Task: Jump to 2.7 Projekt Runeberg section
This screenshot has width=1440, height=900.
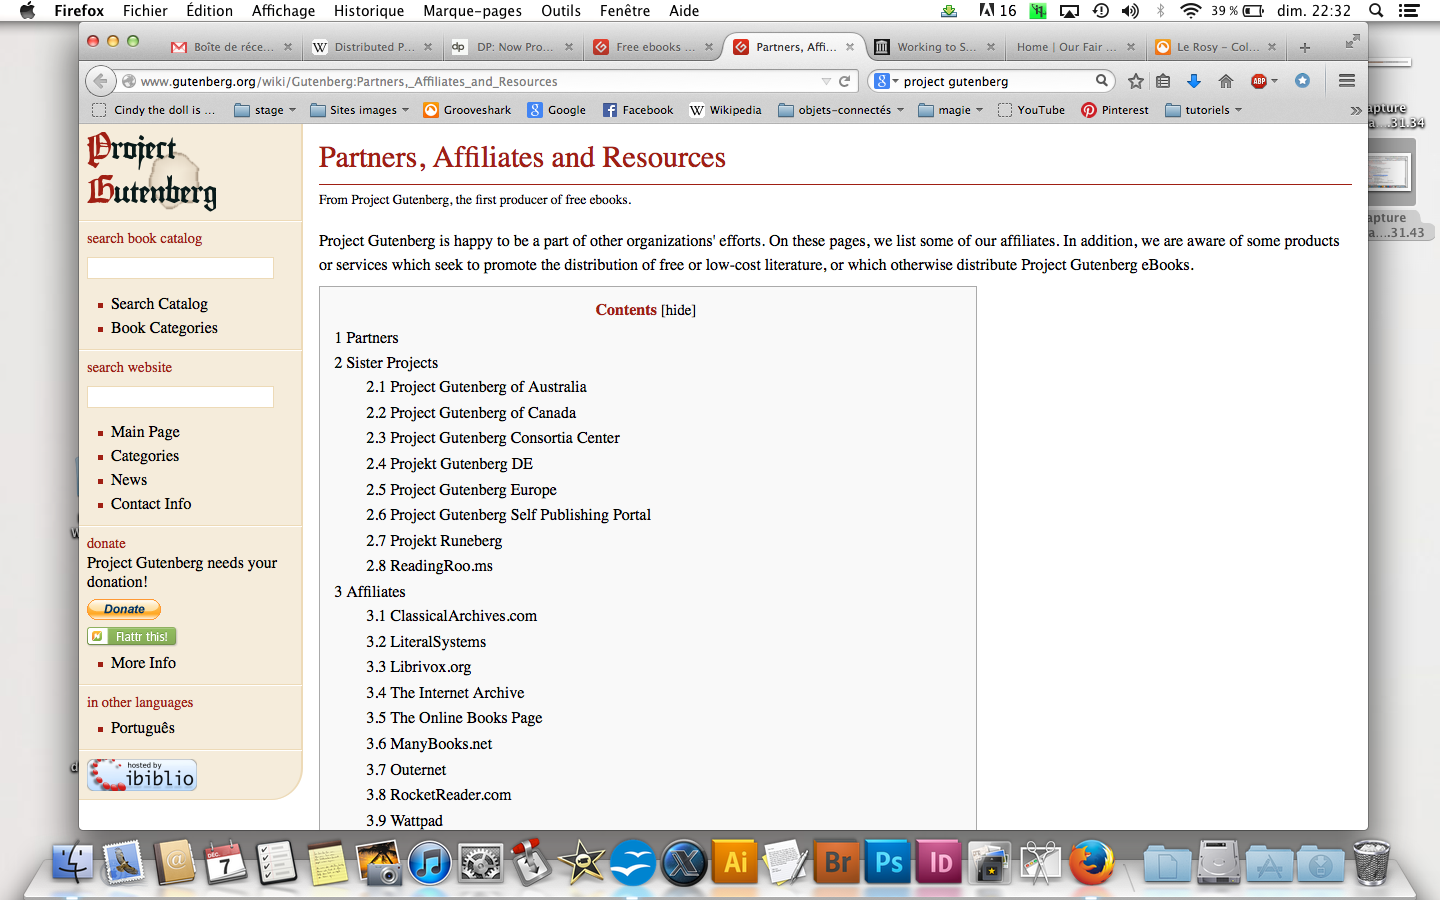Action: 434,541
